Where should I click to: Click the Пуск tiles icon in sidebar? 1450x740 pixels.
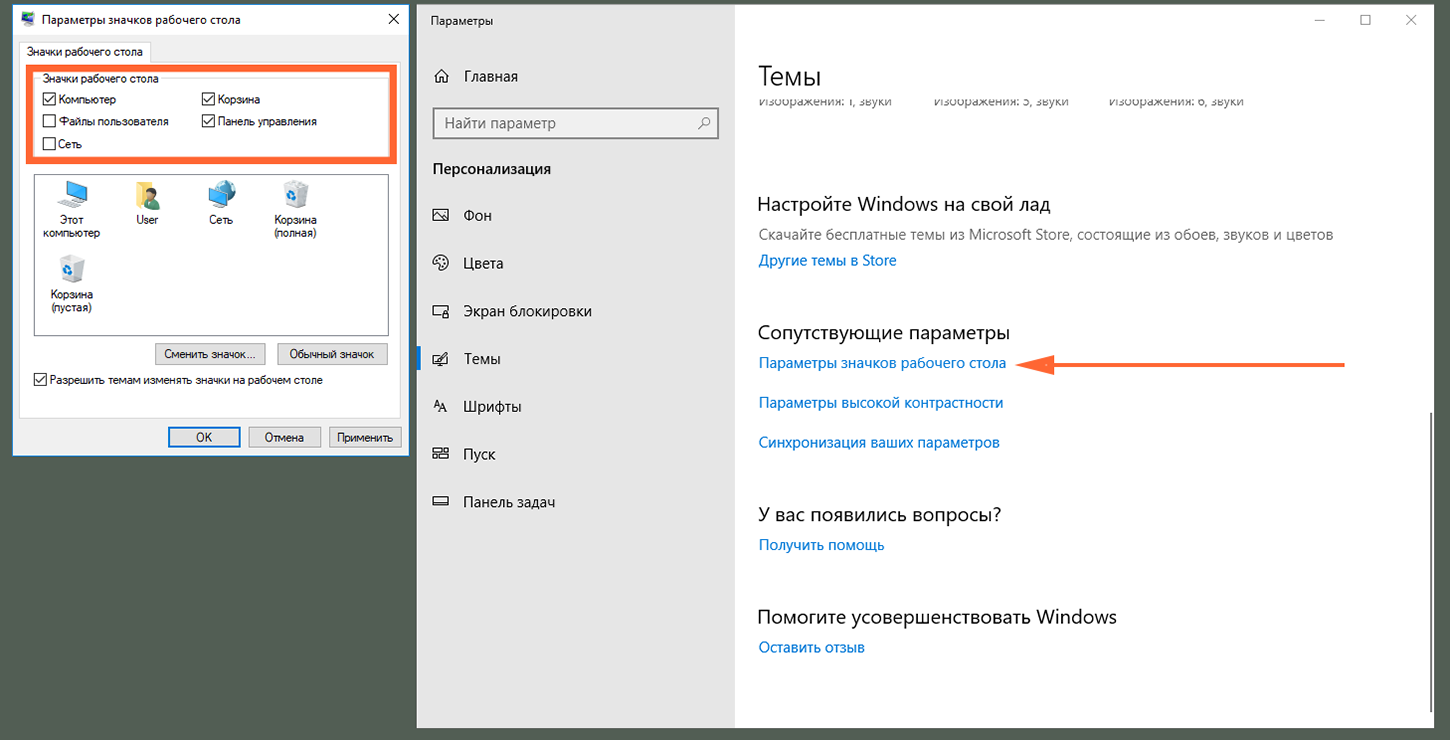click(441, 454)
